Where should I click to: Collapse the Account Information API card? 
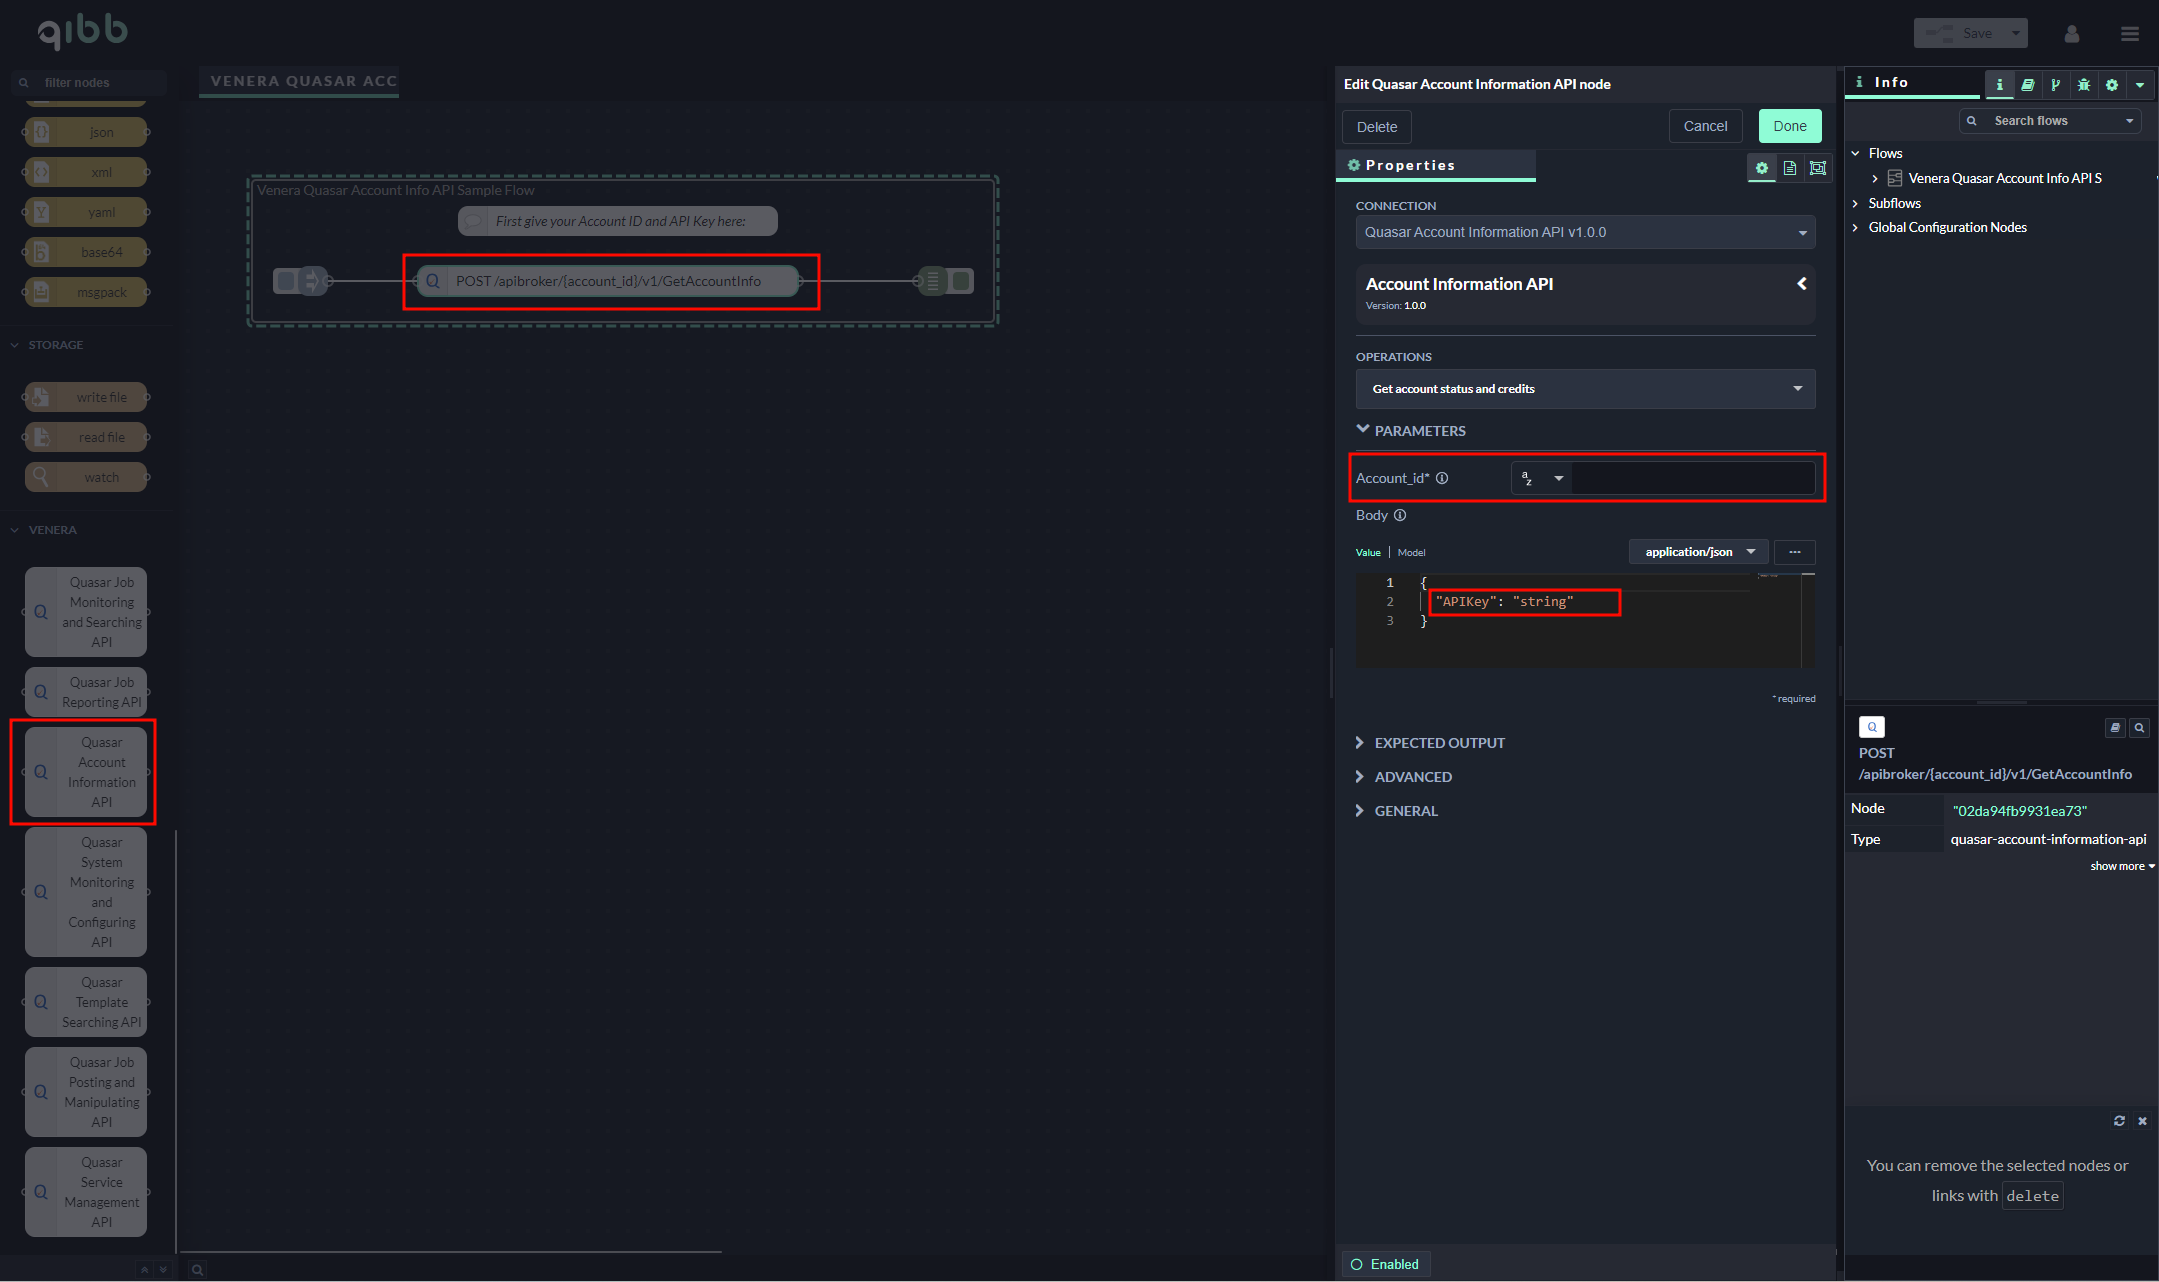coord(1801,284)
